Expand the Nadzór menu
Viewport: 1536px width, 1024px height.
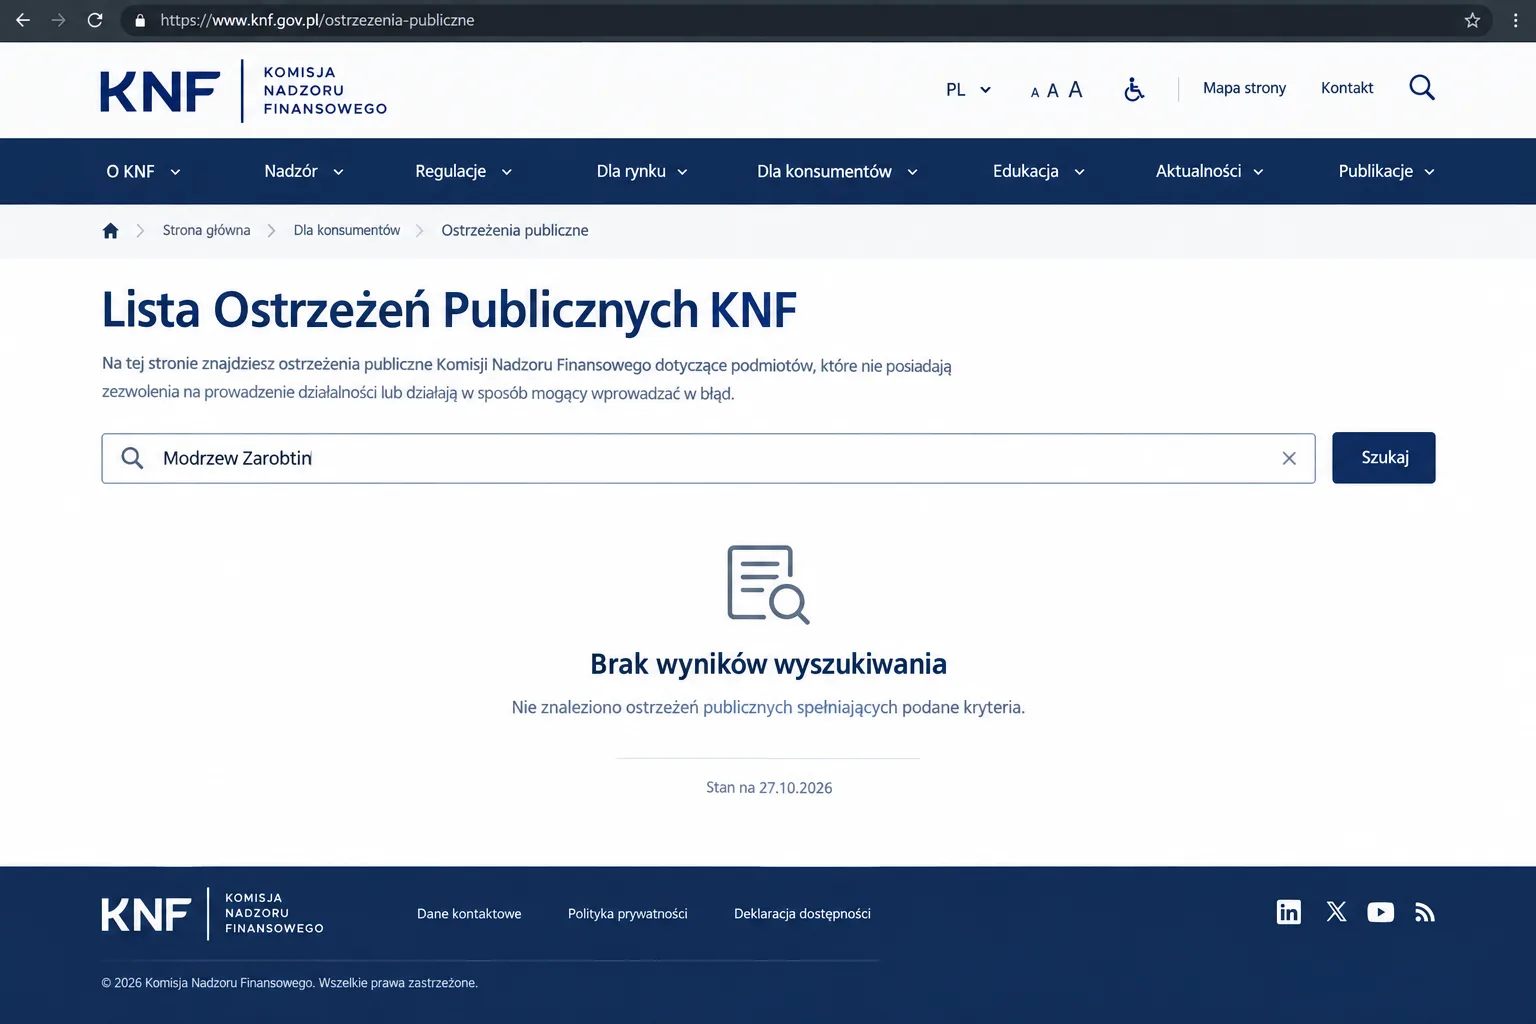coord(304,171)
